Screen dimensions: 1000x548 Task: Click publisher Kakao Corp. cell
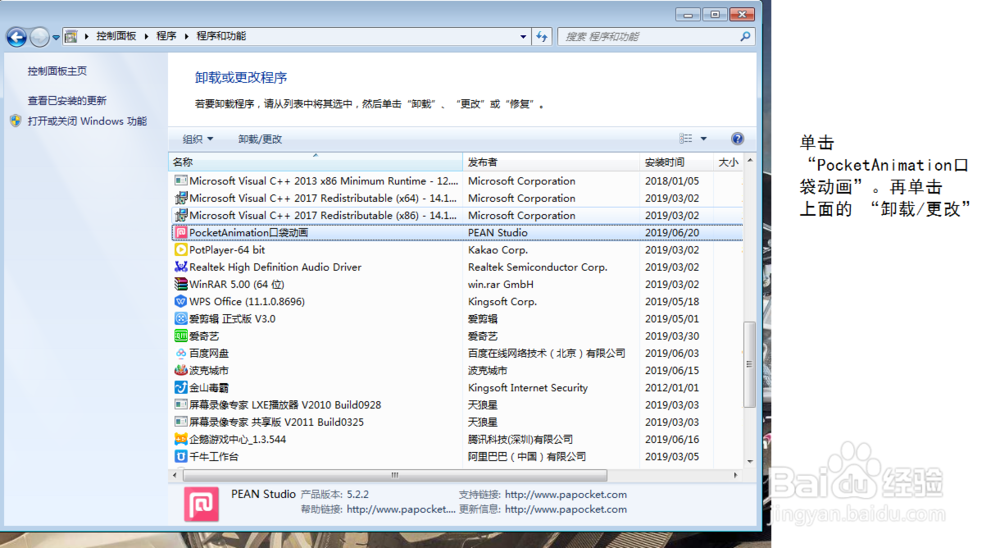(497, 250)
